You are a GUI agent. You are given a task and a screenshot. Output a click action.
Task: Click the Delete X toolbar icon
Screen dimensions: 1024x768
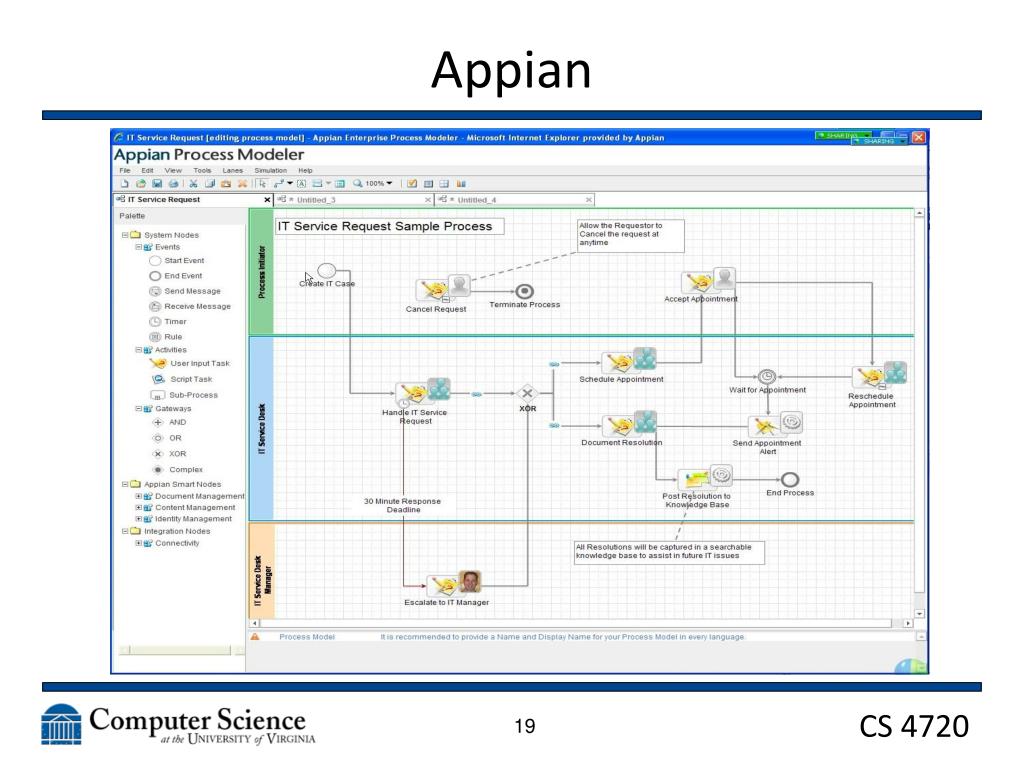pos(242,184)
